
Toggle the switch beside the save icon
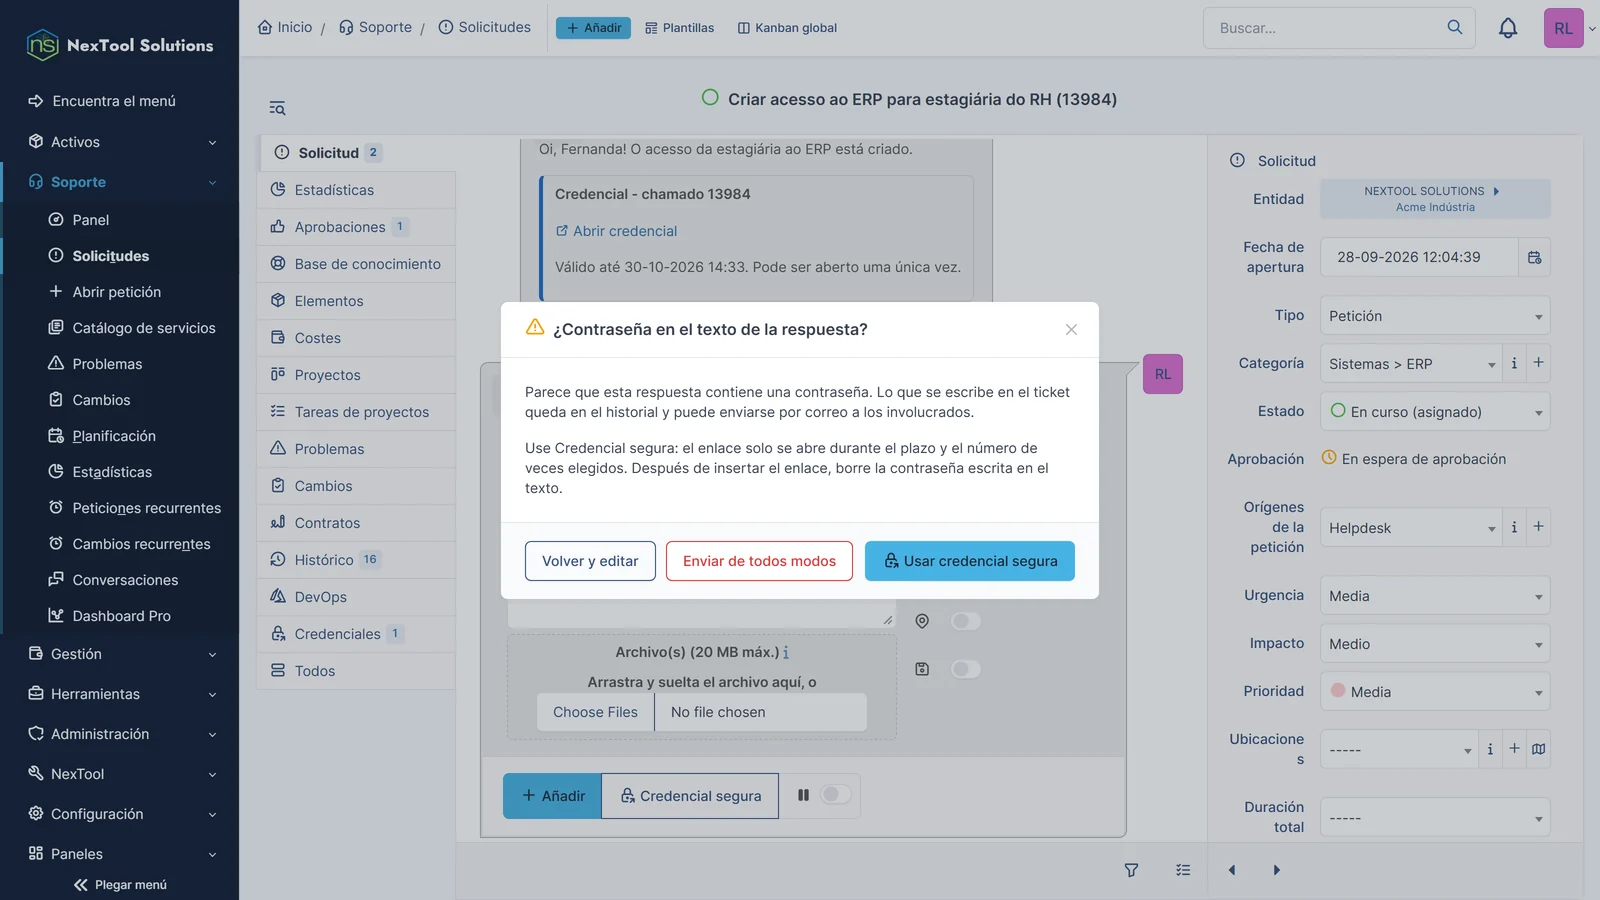click(966, 669)
